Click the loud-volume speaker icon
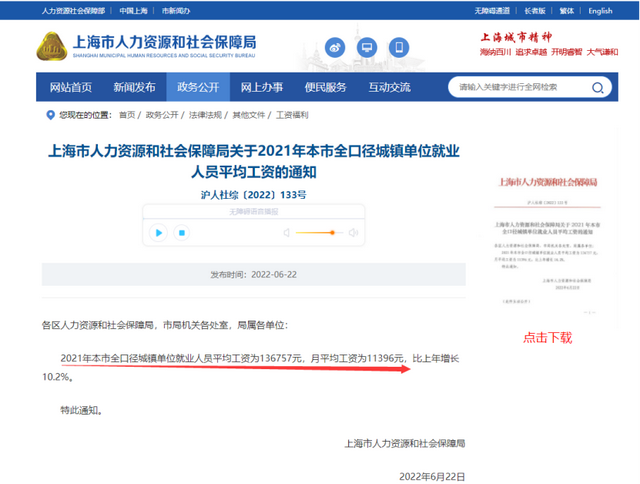The width and height of the screenshot is (640, 484). (x=353, y=233)
